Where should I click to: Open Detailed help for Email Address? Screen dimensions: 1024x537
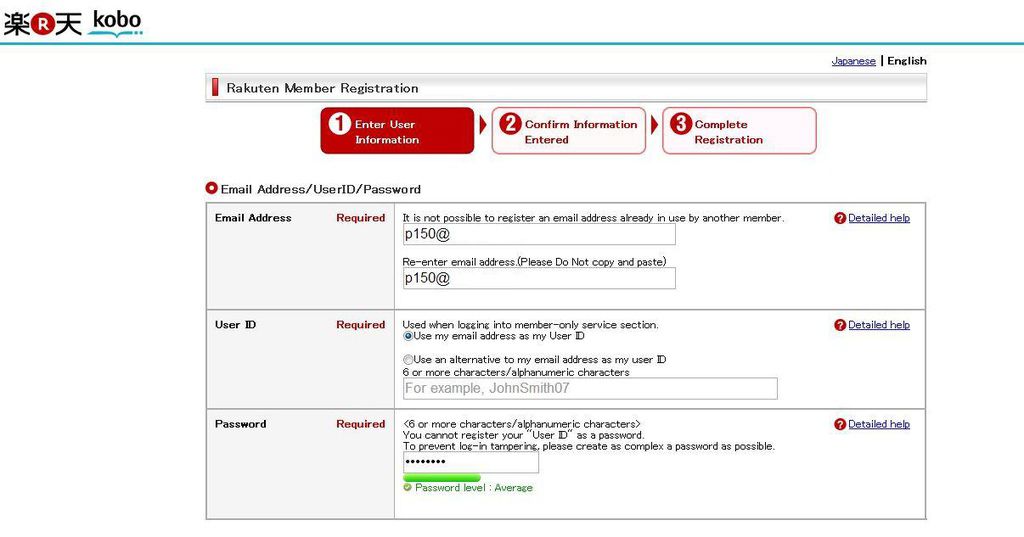(x=879, y=218)
